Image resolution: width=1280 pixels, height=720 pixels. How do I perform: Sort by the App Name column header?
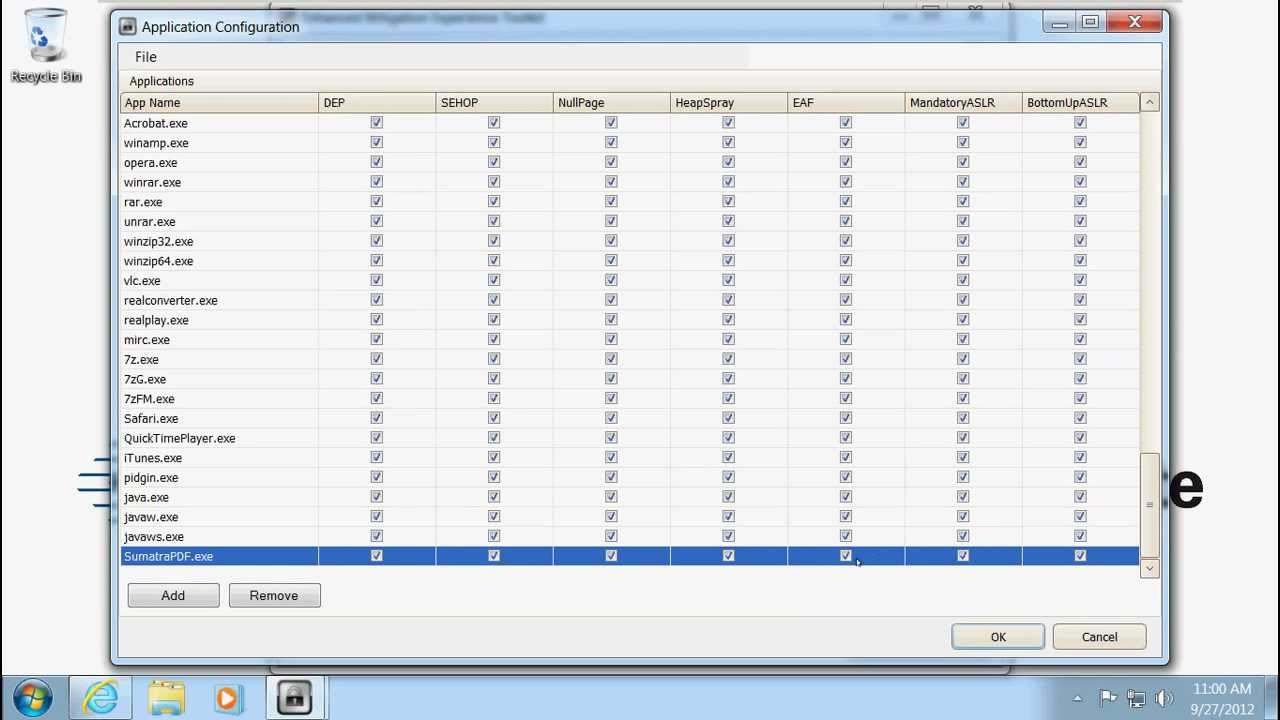point(220,103)
